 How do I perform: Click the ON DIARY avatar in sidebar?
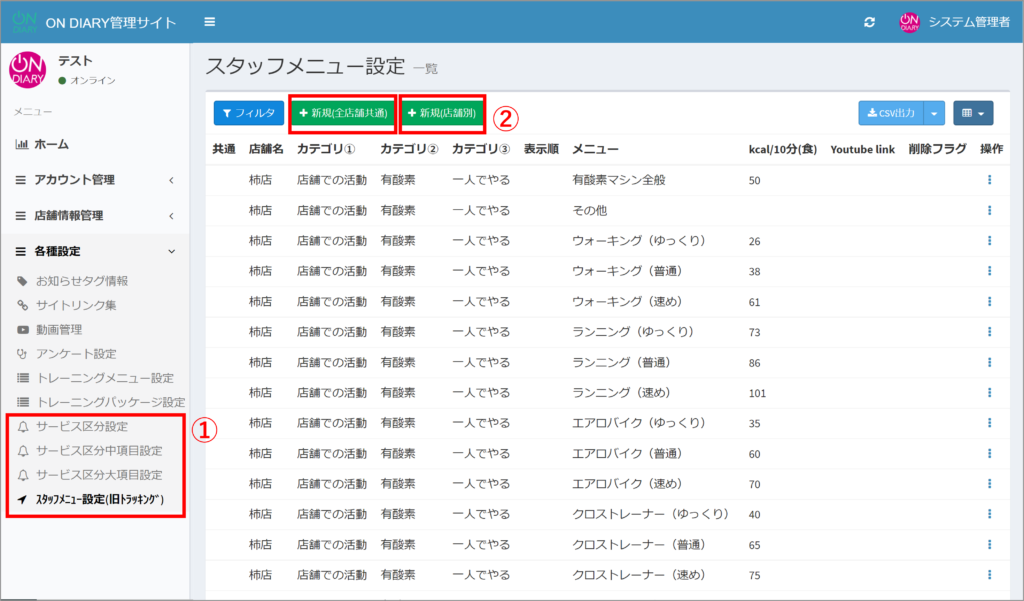tap(27, 70)
